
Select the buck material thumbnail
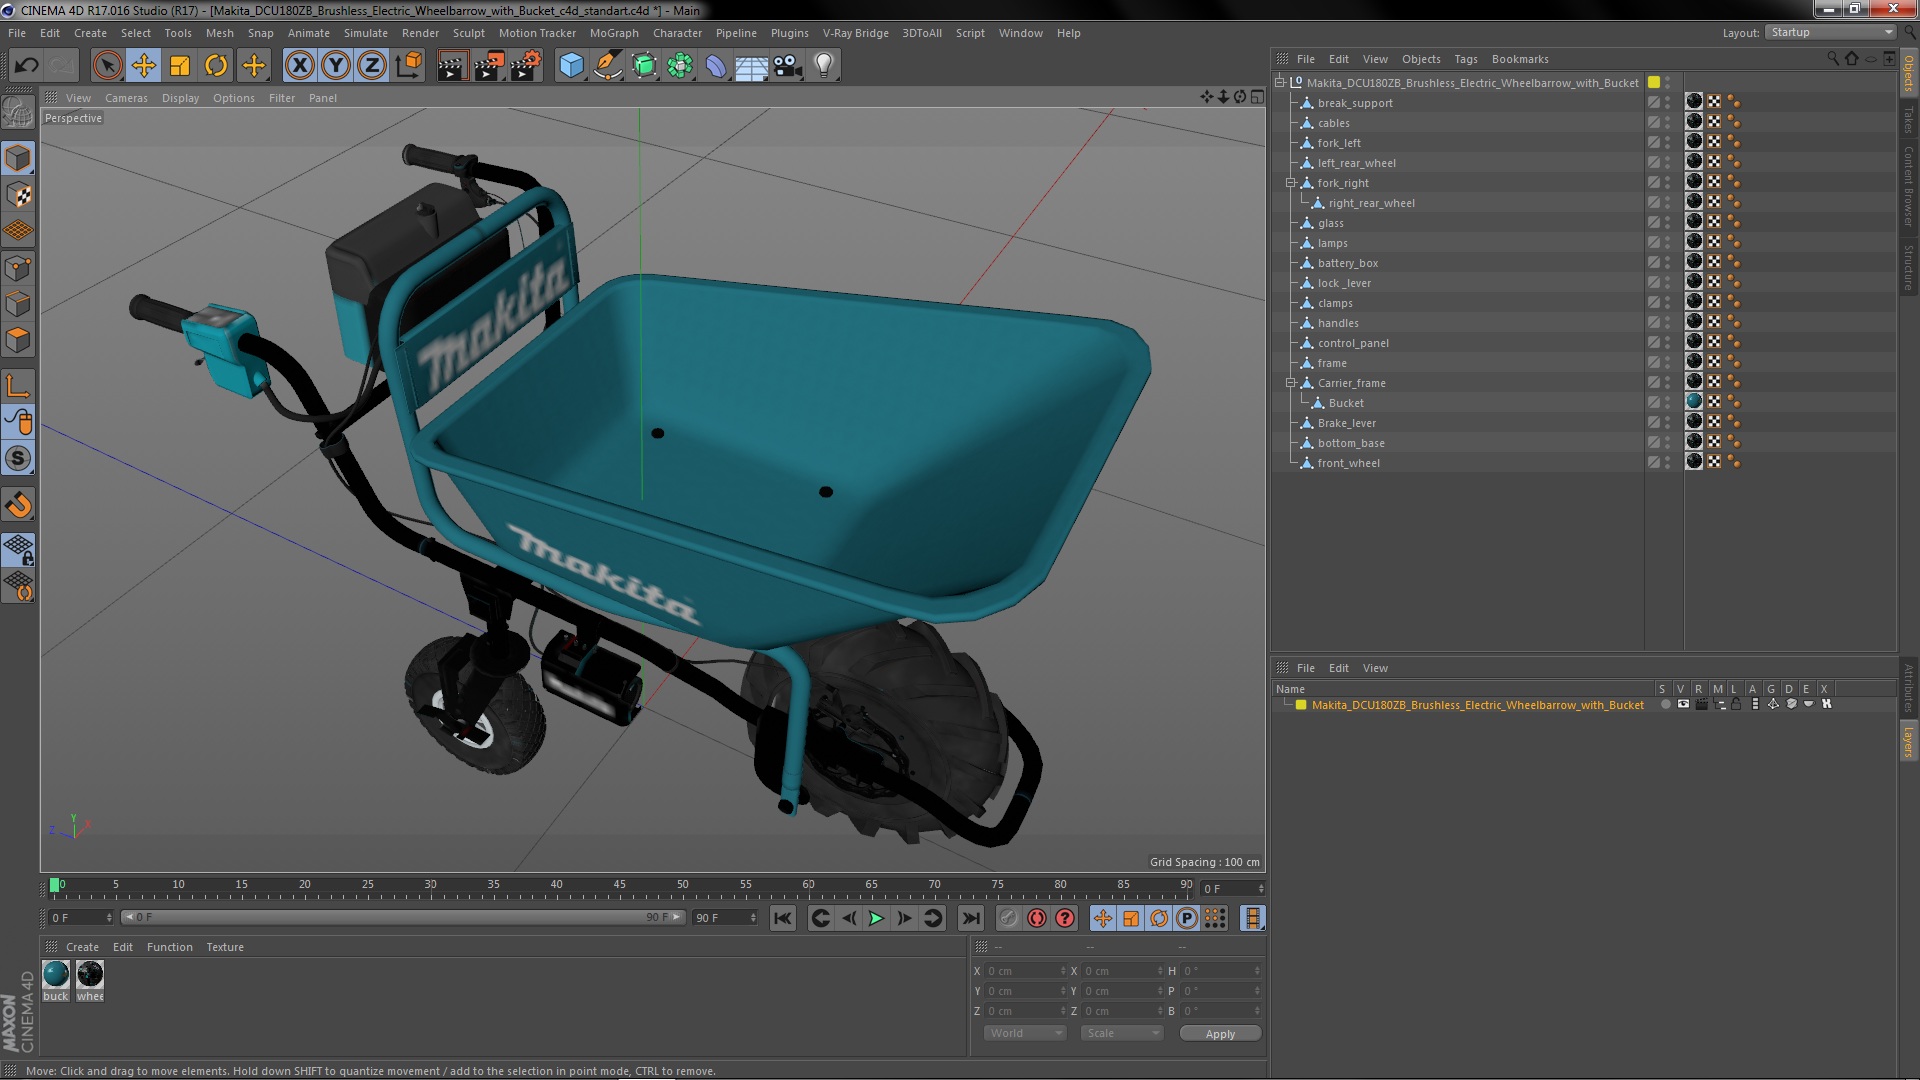56,974
